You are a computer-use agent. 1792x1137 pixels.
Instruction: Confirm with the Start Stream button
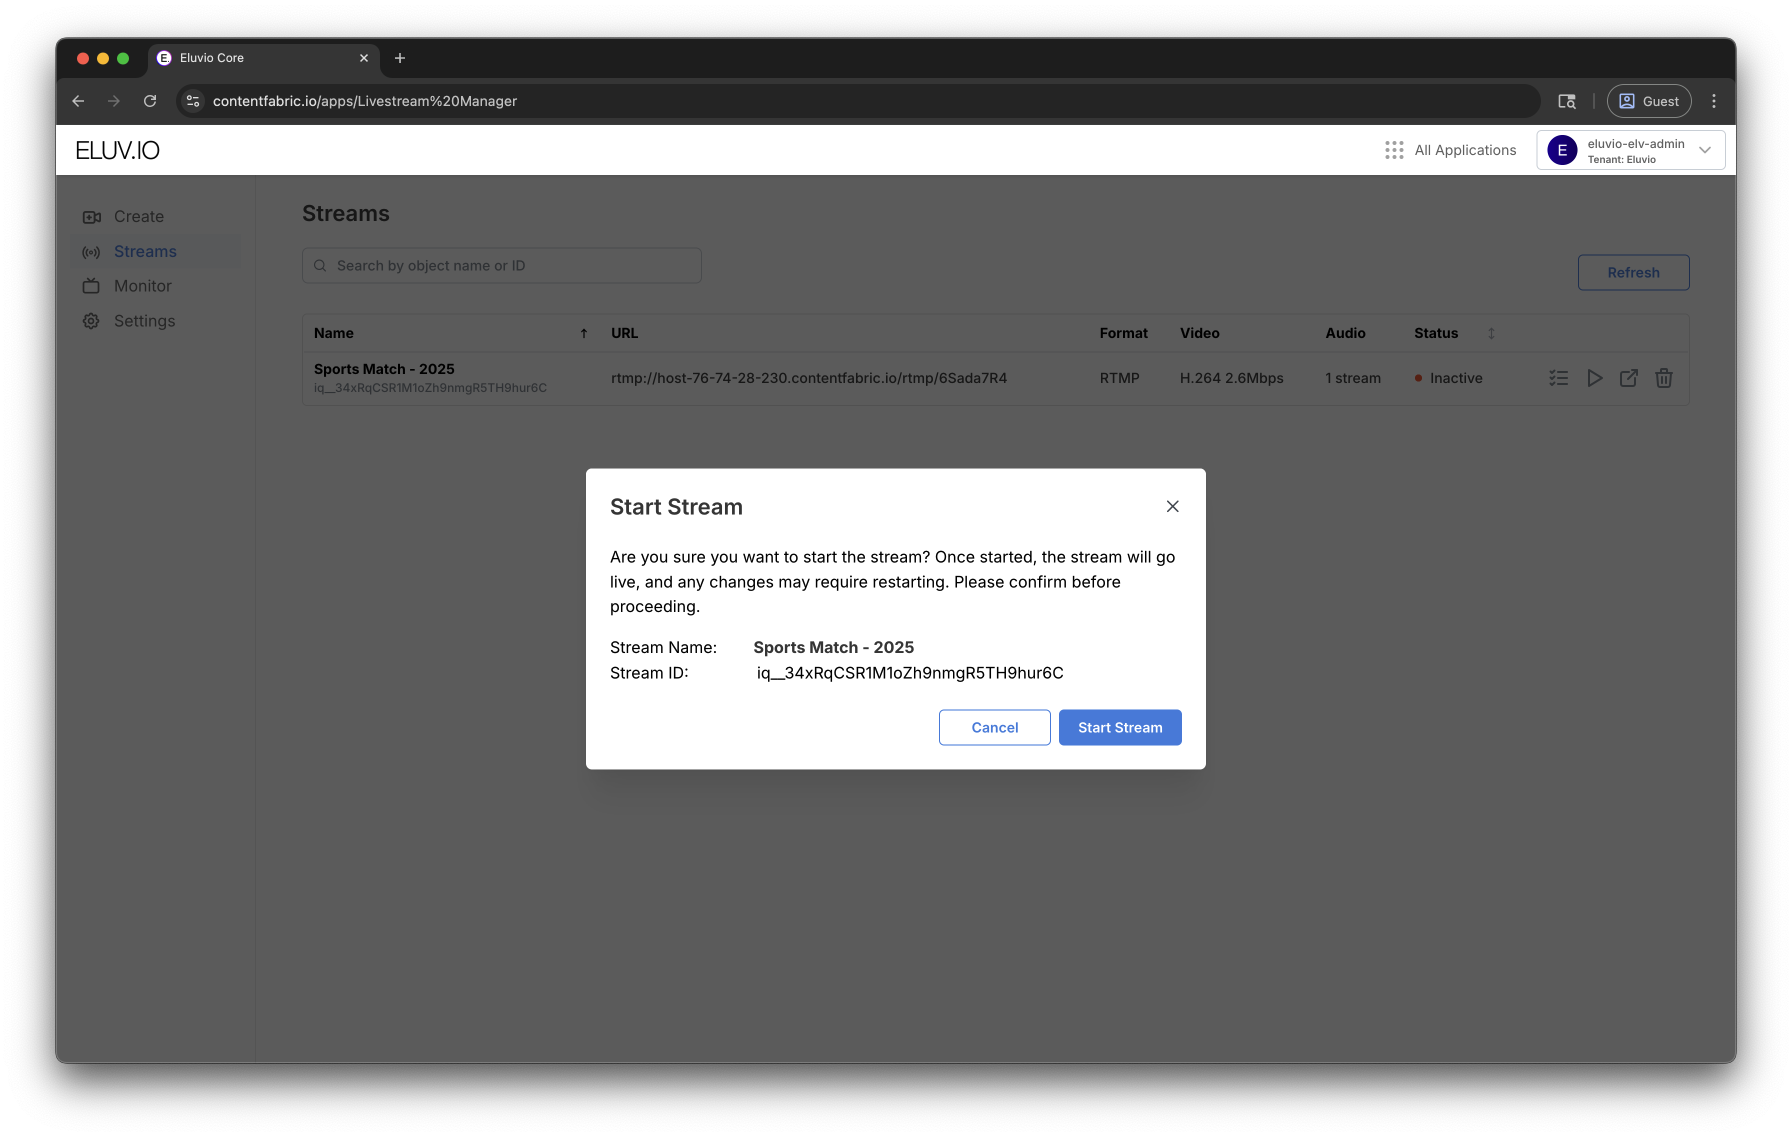1119,727
